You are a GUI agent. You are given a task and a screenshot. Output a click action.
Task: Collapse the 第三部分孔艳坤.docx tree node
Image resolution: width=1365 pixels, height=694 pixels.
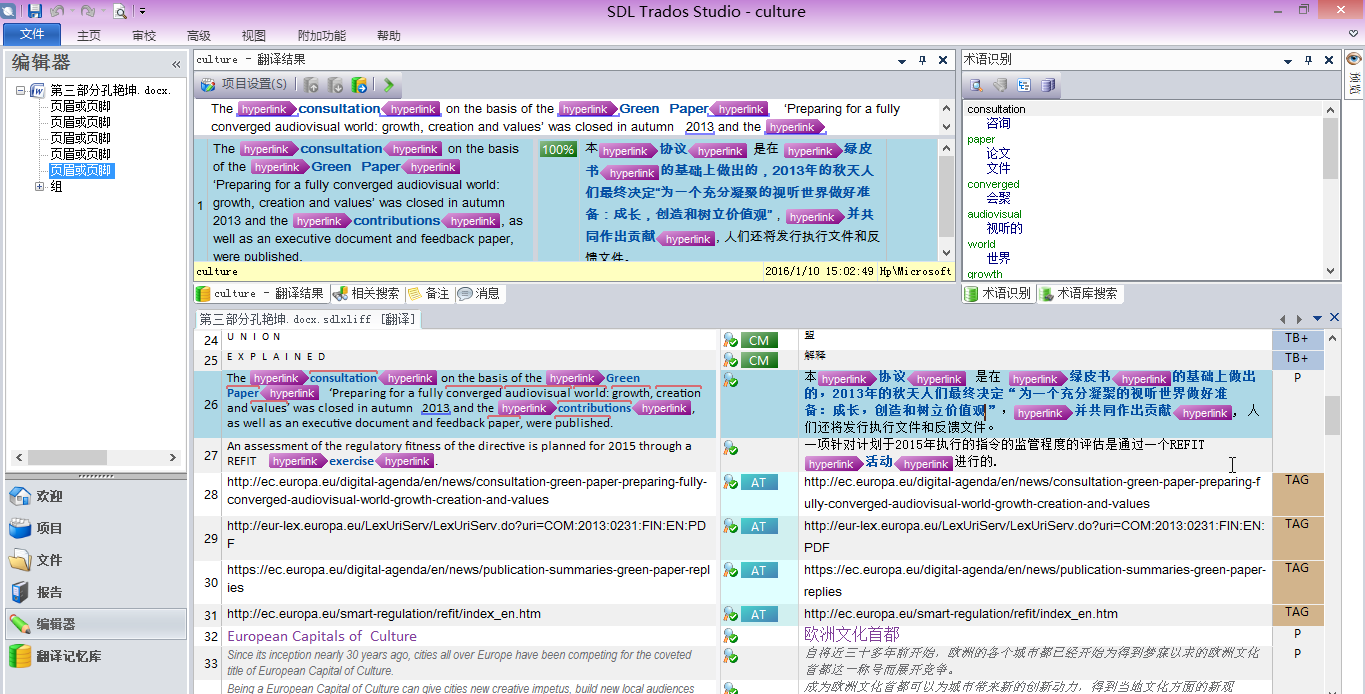pyautogui.click(x=21, y=90)
